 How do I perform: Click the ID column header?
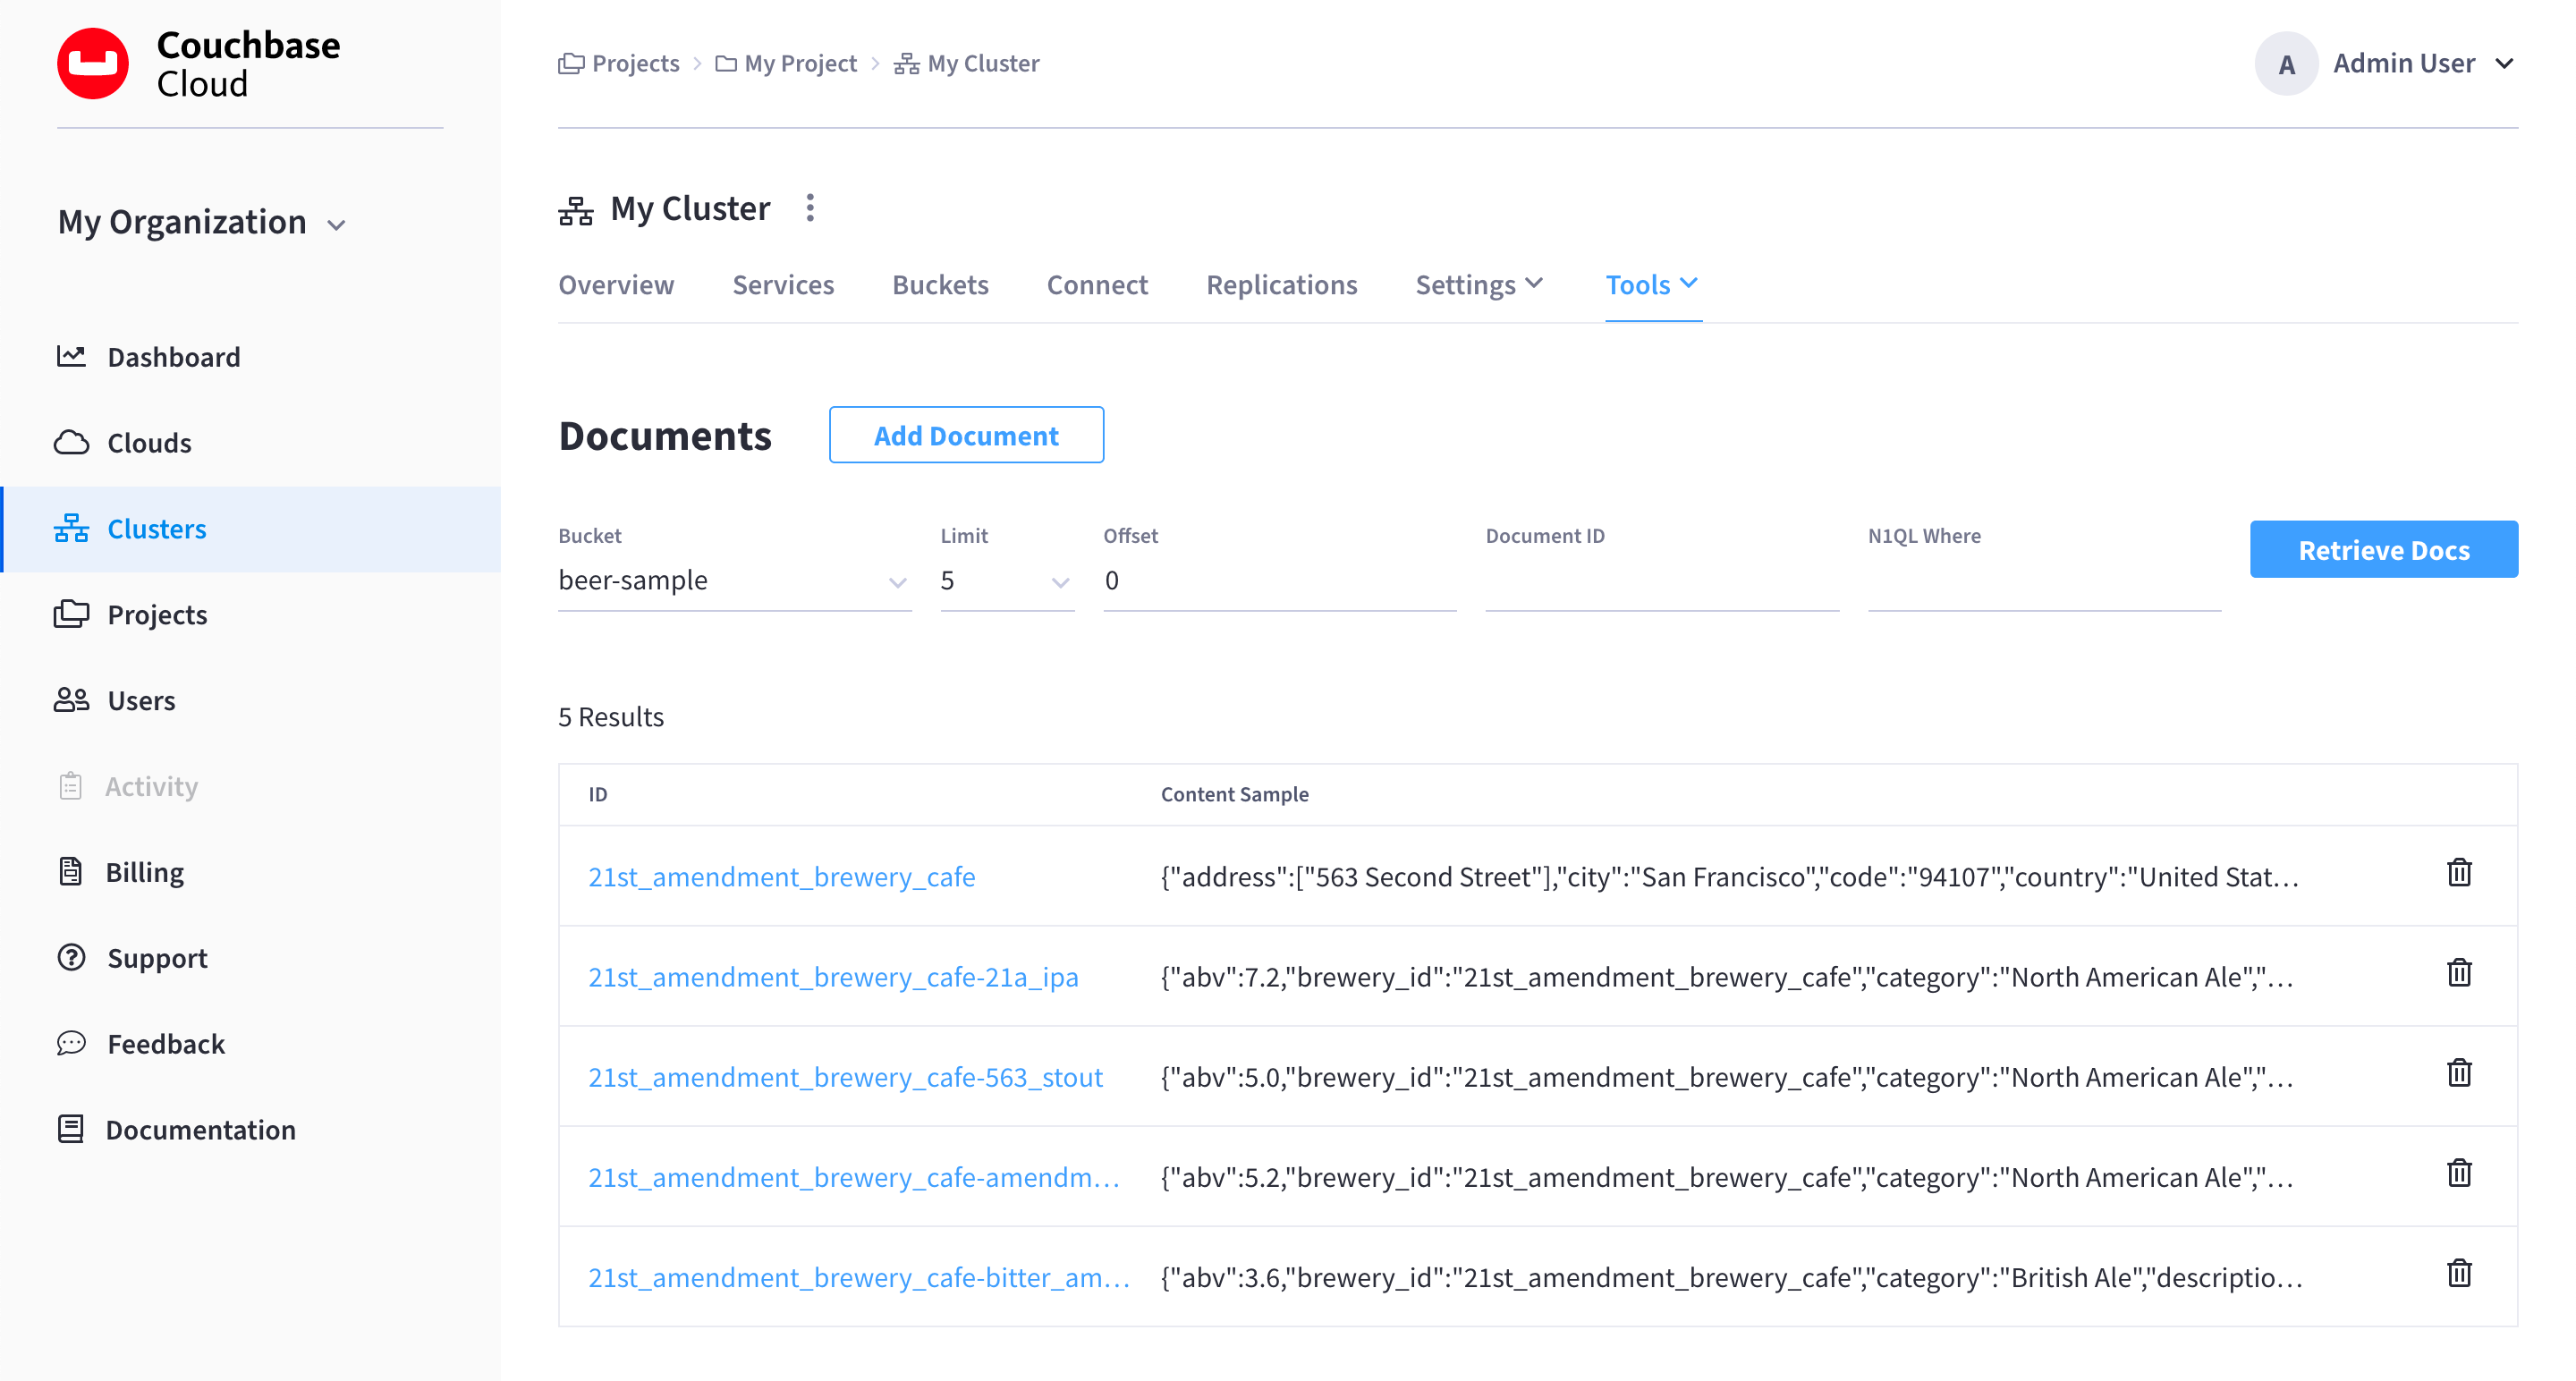point(597,794)
